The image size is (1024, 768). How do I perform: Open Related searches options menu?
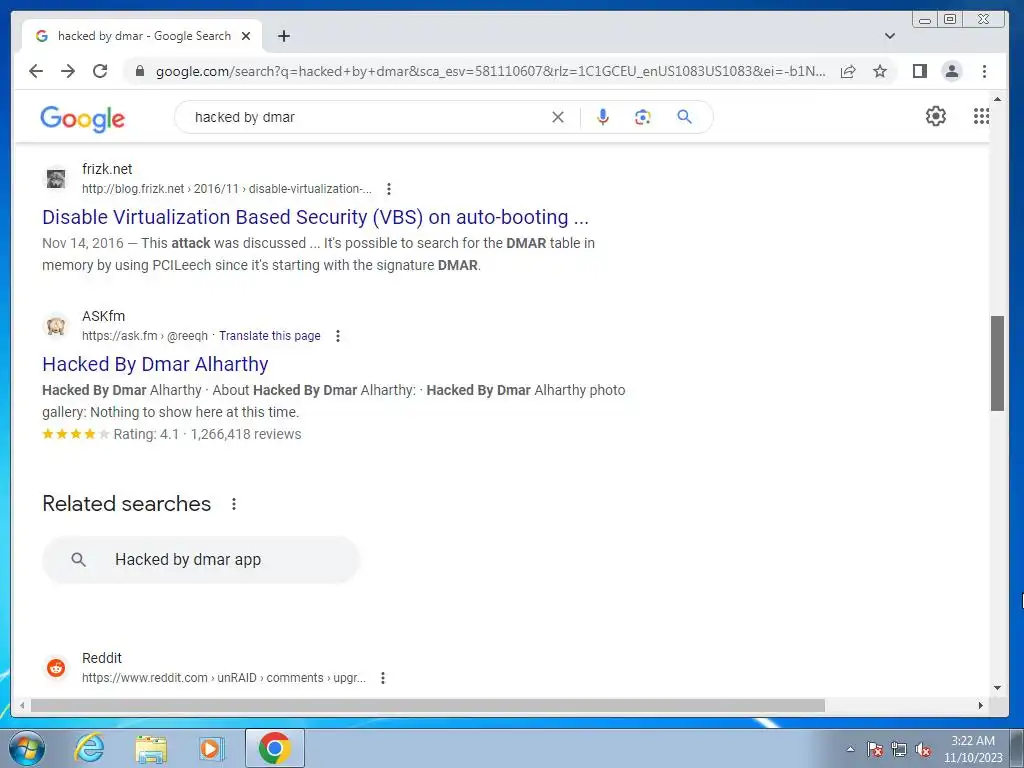pyautogui.click(x=234, y=504)
